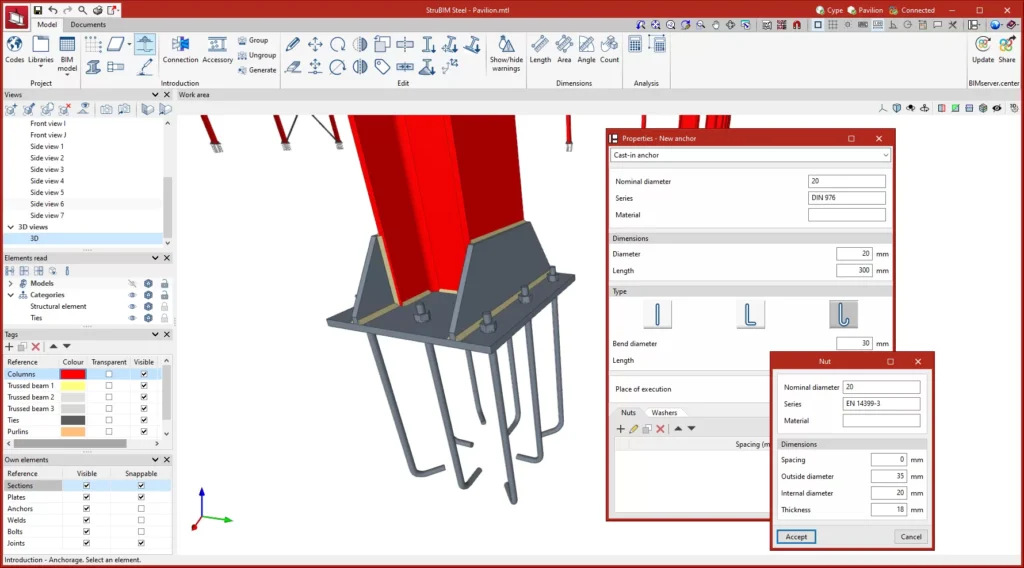Click the red Columns colour swatch
1024x568 pixels.
tap(73, 374)
